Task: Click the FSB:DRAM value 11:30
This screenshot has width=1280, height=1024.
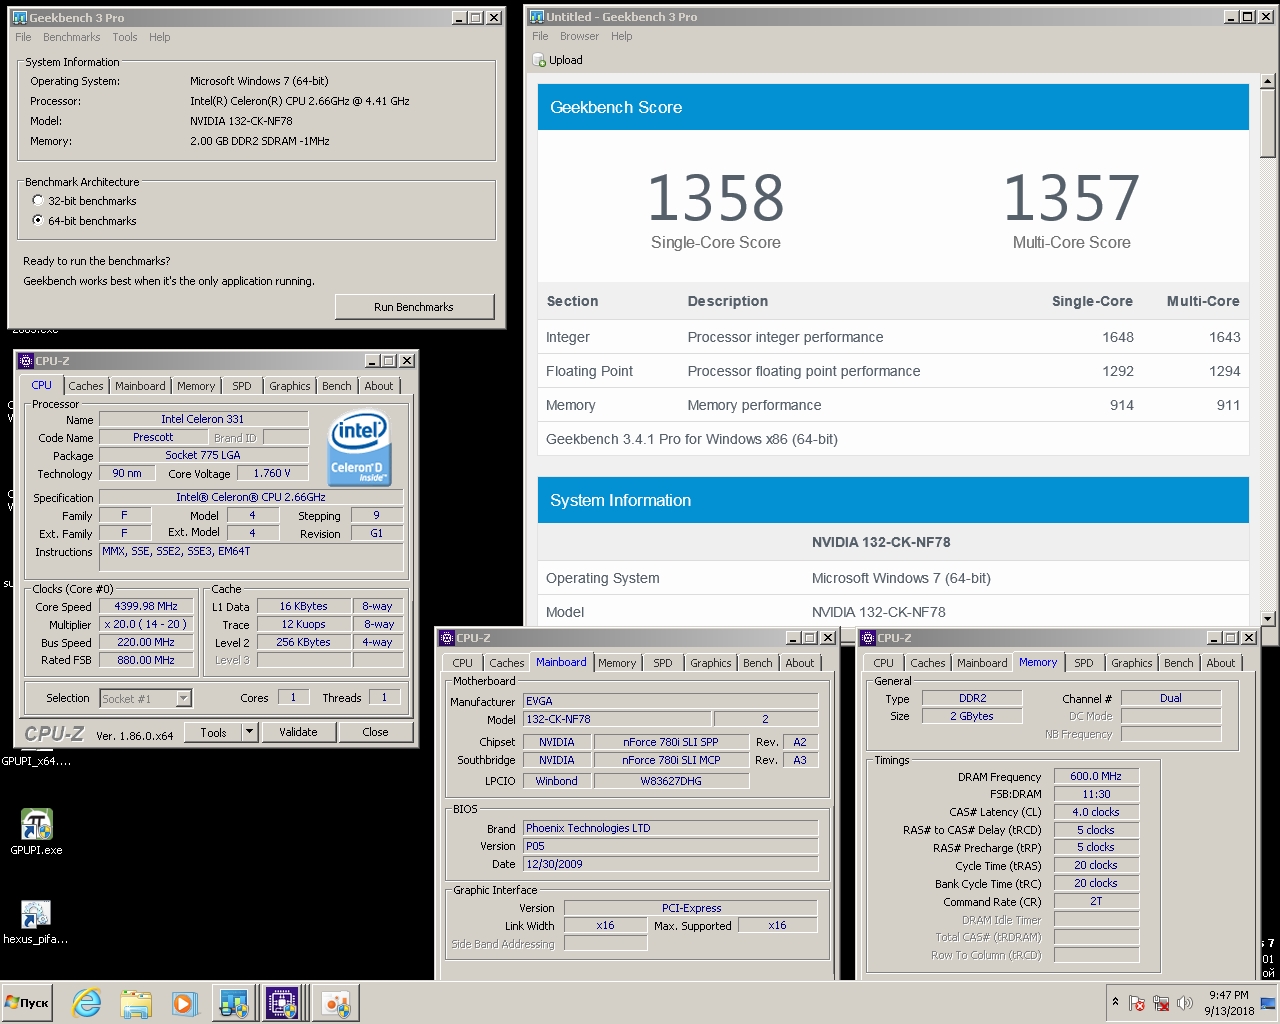Action: coord(1096,794)
